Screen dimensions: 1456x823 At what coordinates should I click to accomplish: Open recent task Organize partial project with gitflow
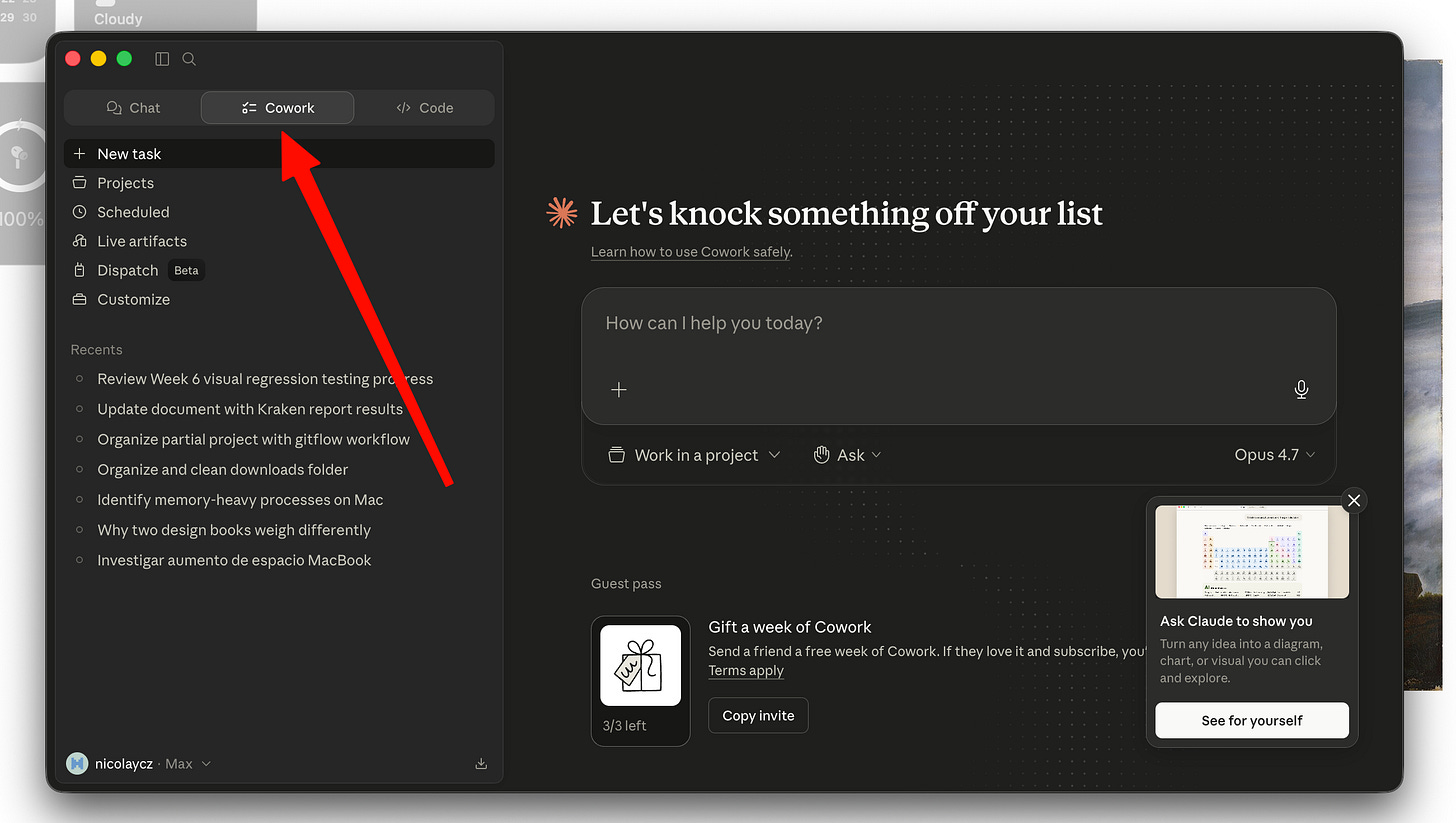253,439
